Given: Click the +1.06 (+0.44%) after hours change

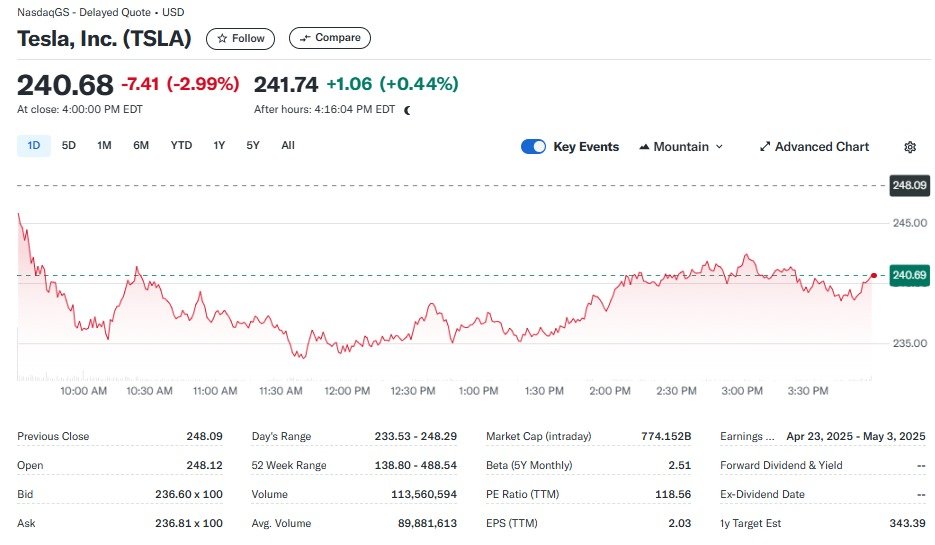Looking at the screenshot, I should click(x=392, y=84).
